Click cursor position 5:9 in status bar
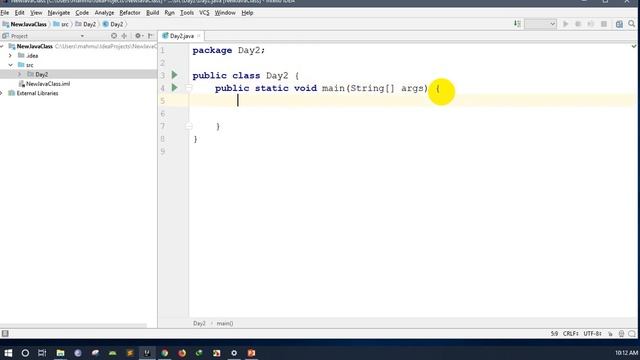Viewport: 640px width, 360px height. pyautogui.click(x=554, y=333)
